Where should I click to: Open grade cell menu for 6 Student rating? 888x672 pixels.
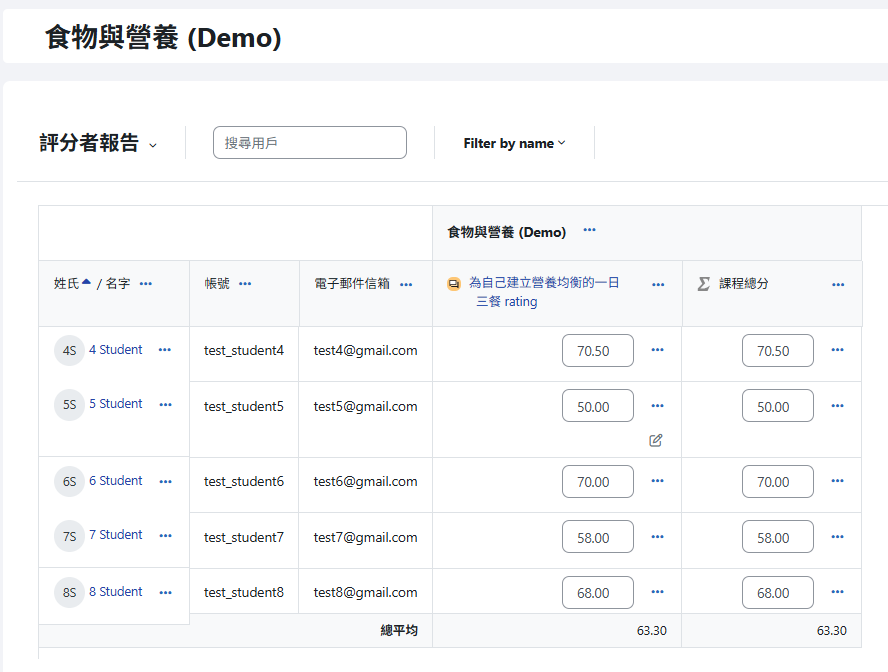[657, 481]
